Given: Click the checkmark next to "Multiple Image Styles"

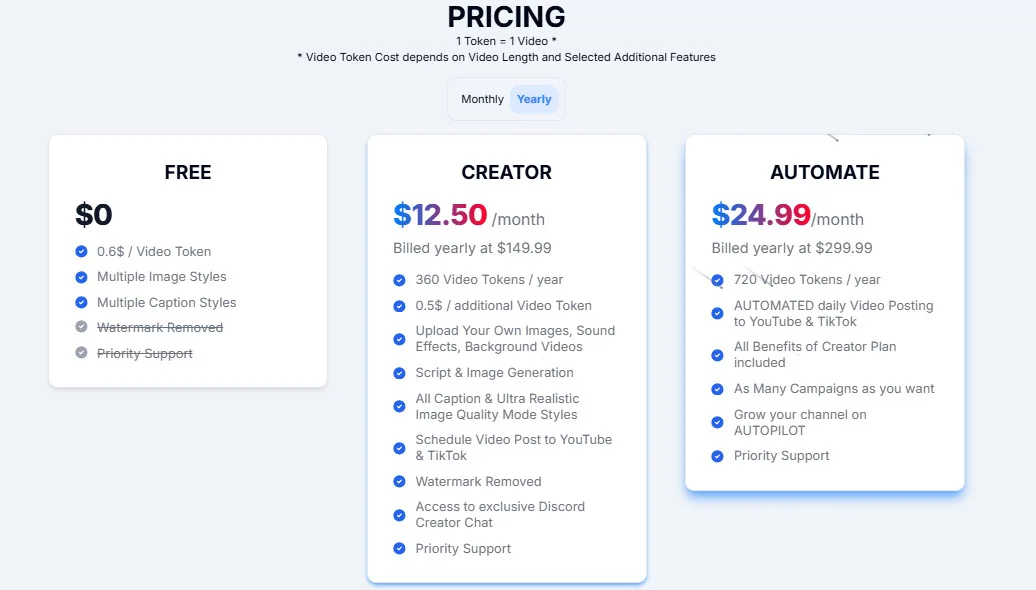Looking at the screenshot, I should pyautogui.click(x=80, y=277).
